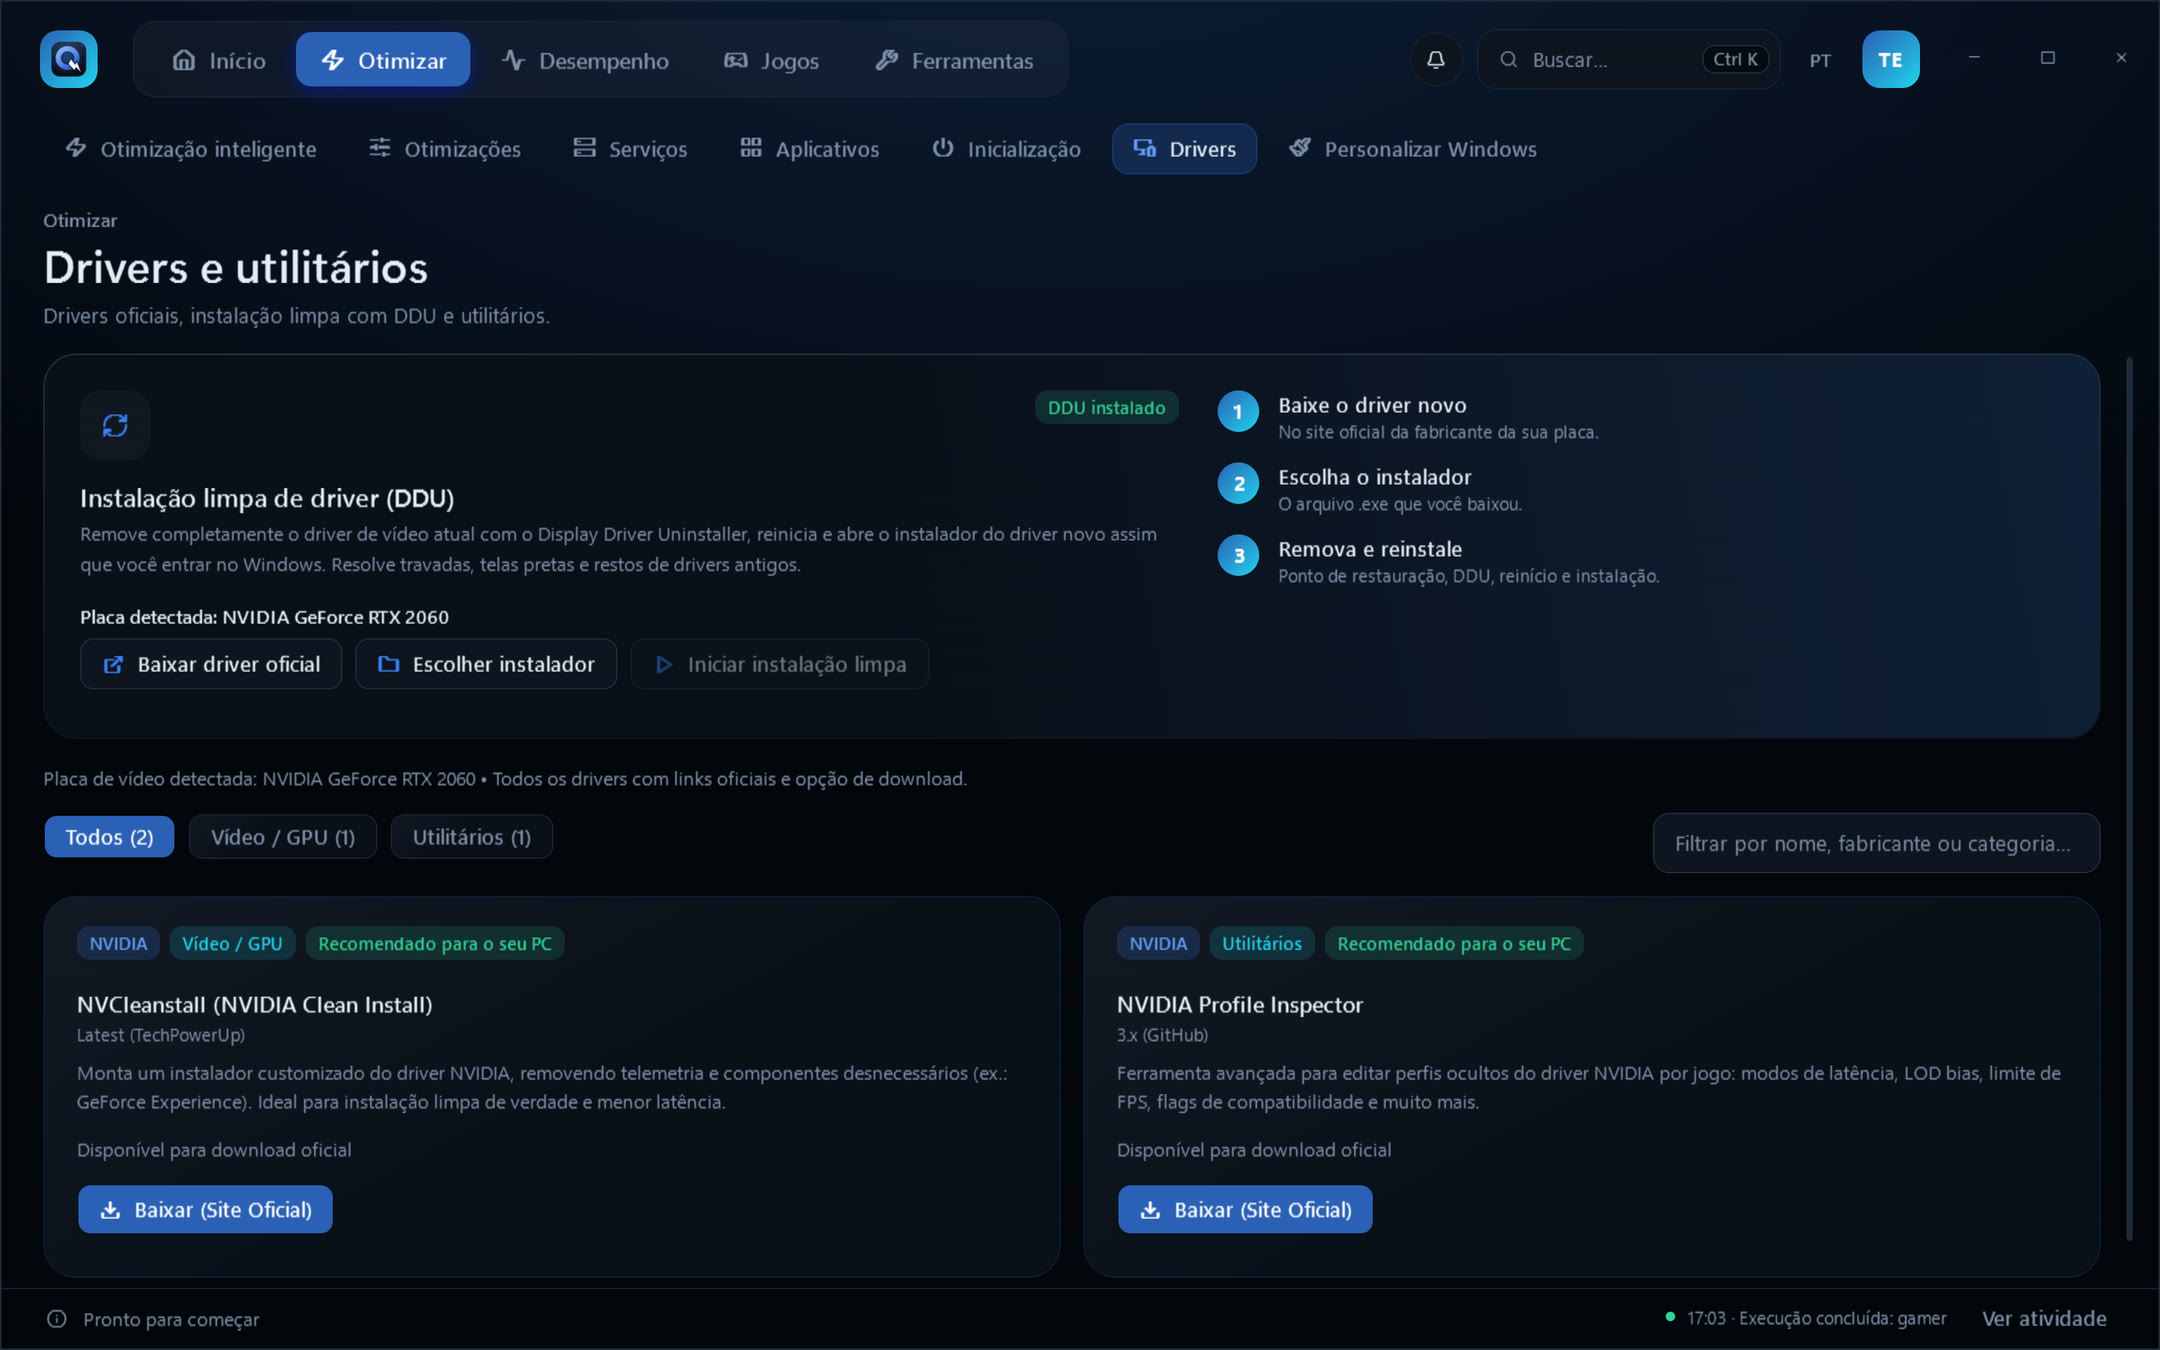Open the Aplicativos subtab
Screen dimensions: 2160x1350
click(x=809, y=149)
